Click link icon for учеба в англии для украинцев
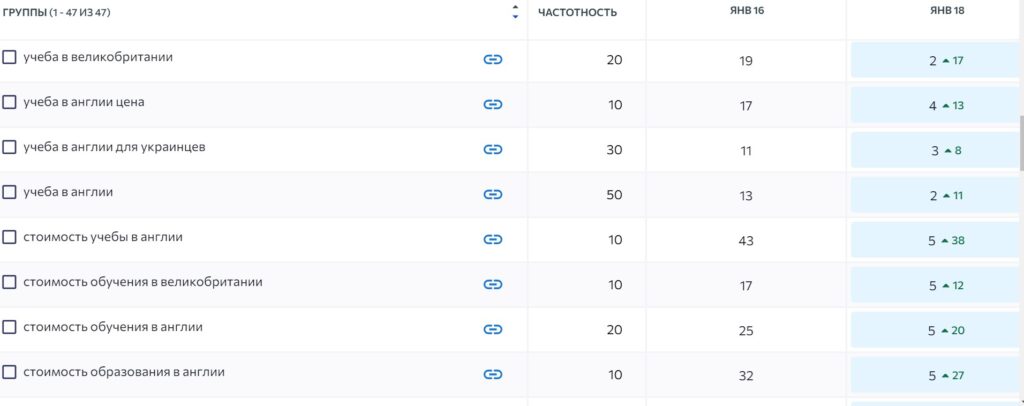Screen dimensions: 1024x406 click(x=492, y=149)
